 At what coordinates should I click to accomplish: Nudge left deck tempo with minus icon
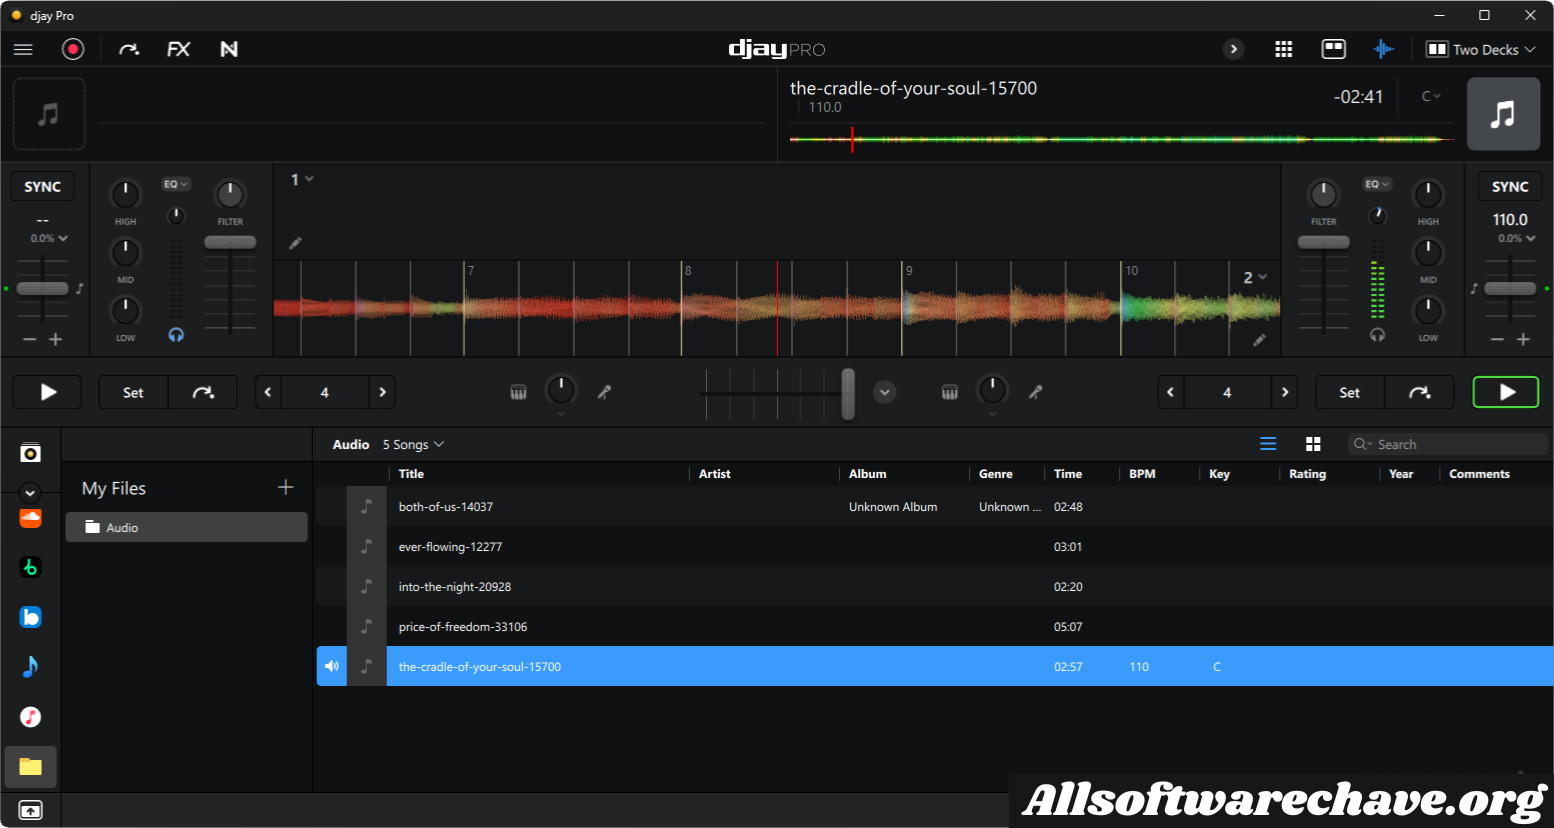(x=30, y=340)
